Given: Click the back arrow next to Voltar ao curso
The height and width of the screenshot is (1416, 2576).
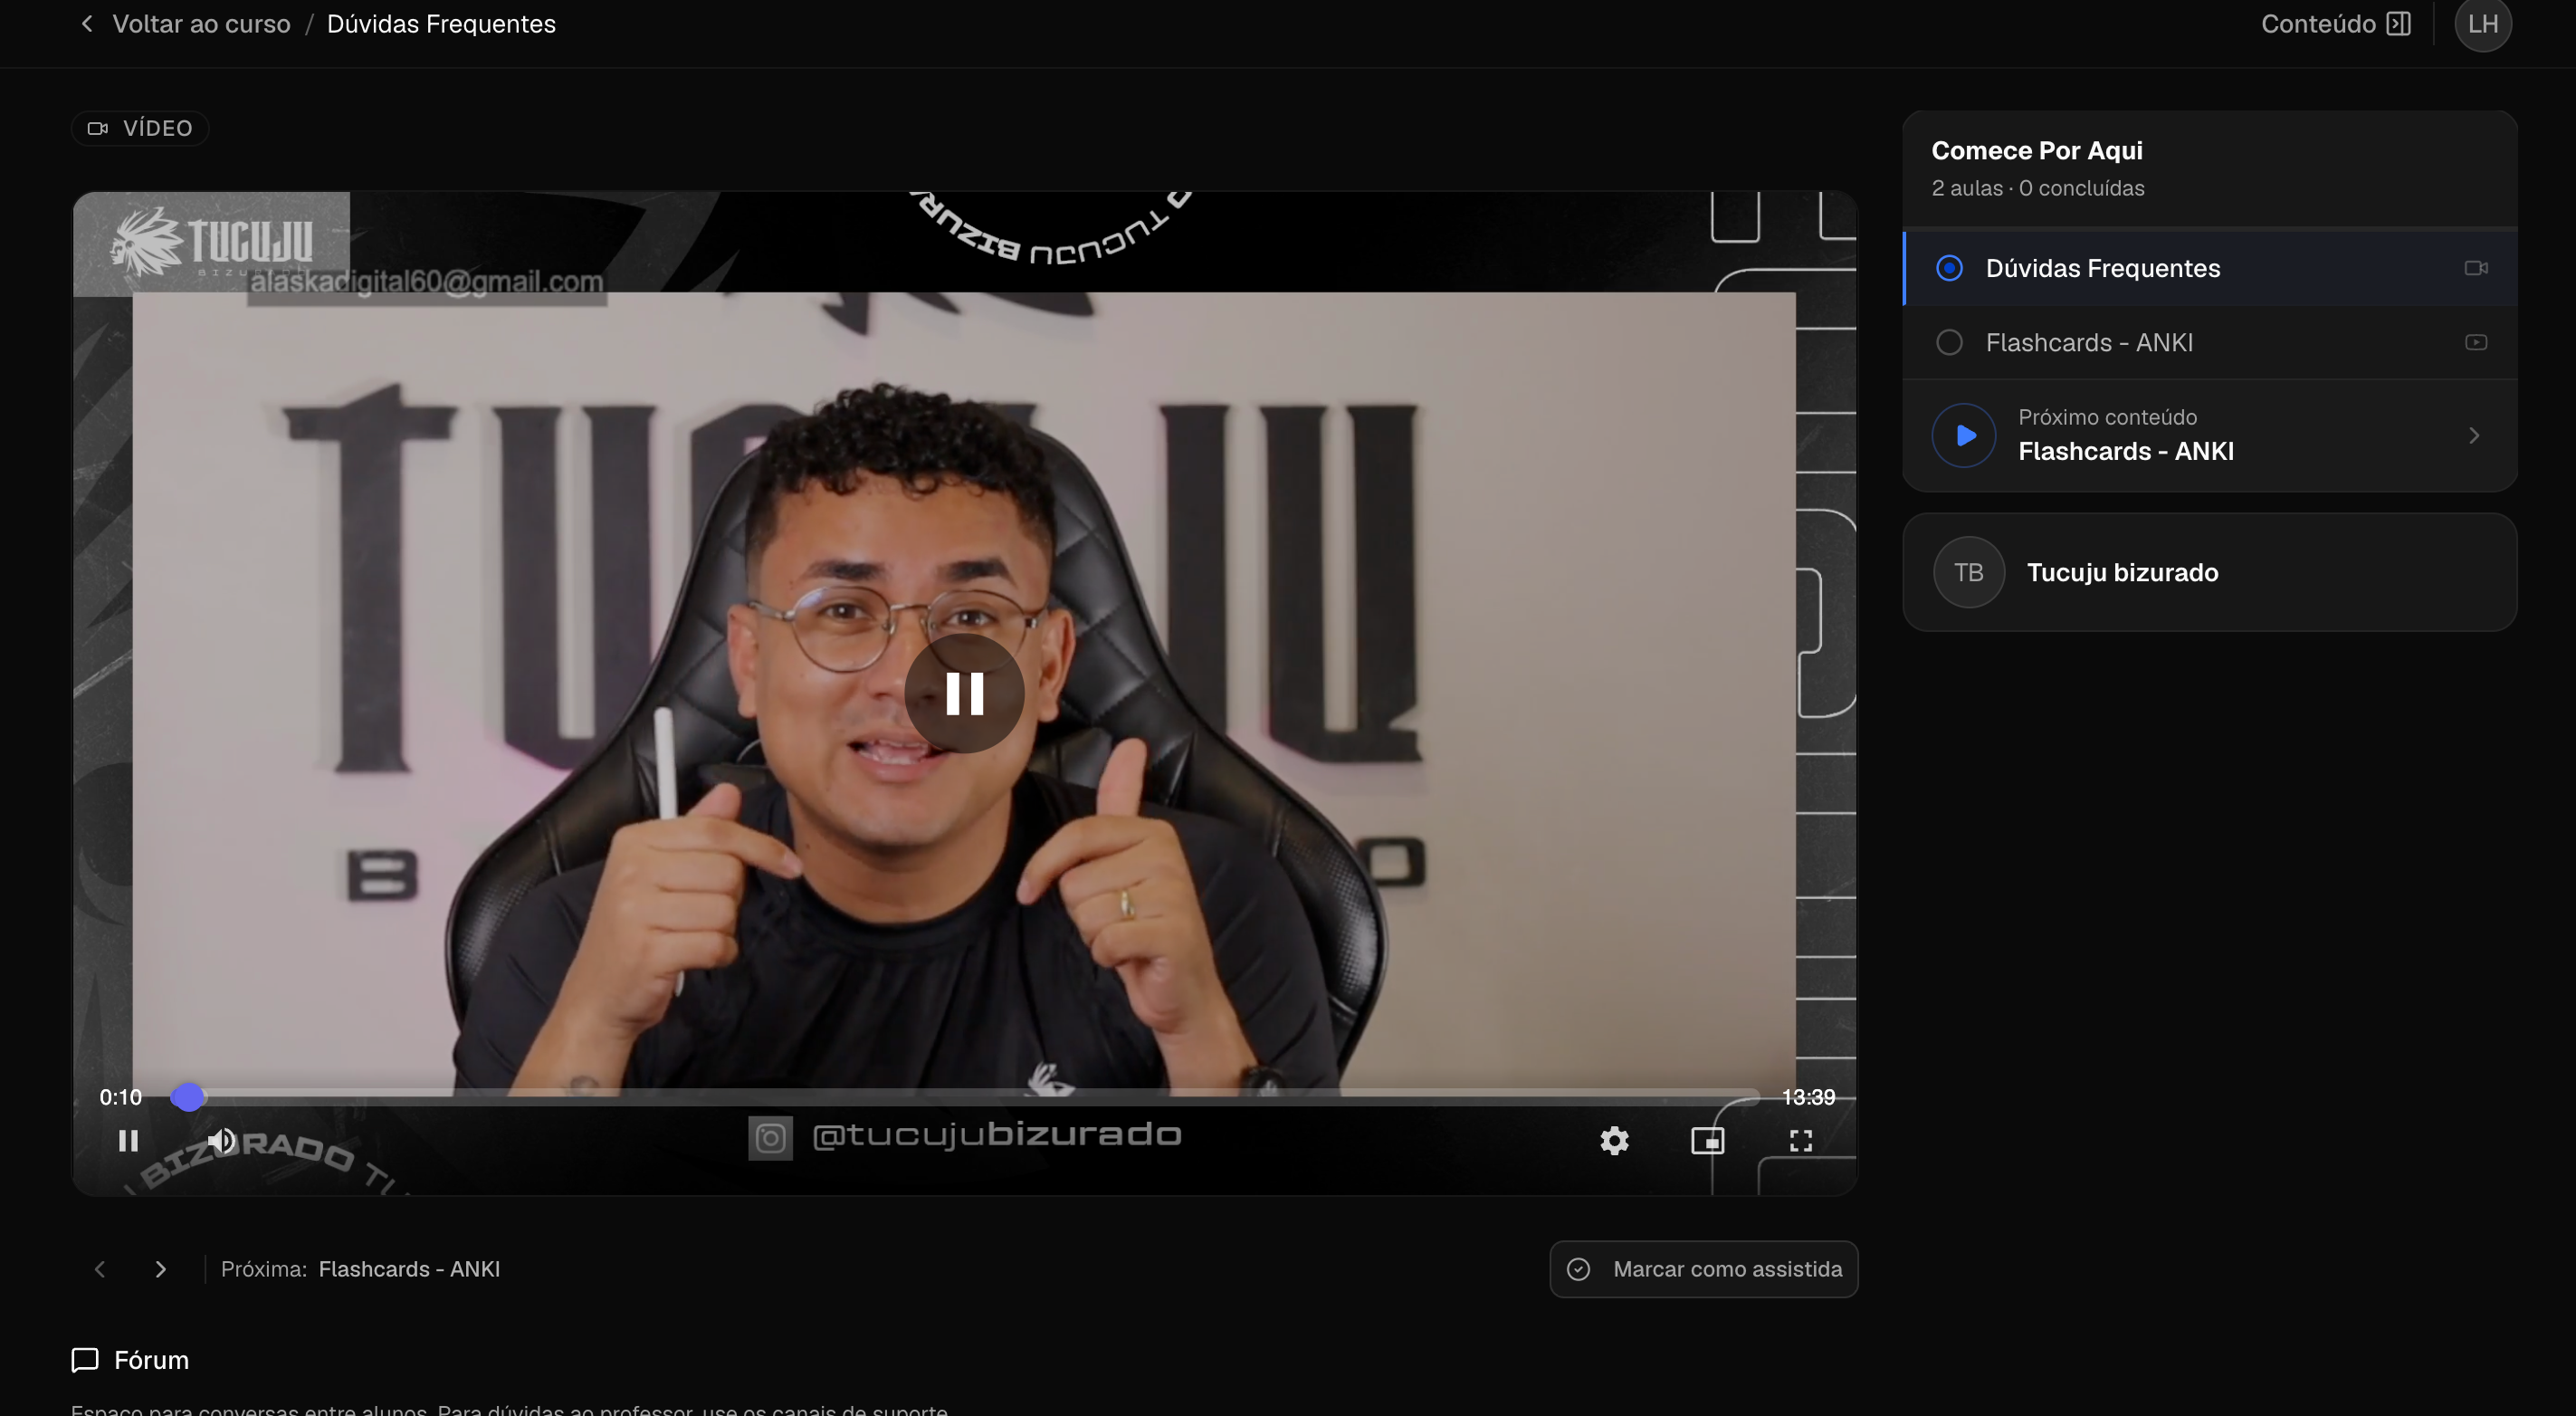Looking at the screenshot, I should [87, 24].
